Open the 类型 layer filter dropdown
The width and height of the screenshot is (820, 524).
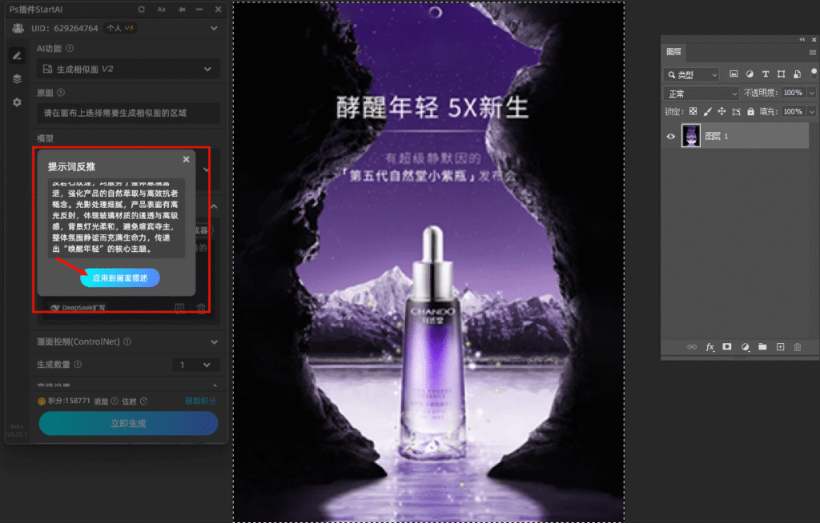[x=691, y=75]
